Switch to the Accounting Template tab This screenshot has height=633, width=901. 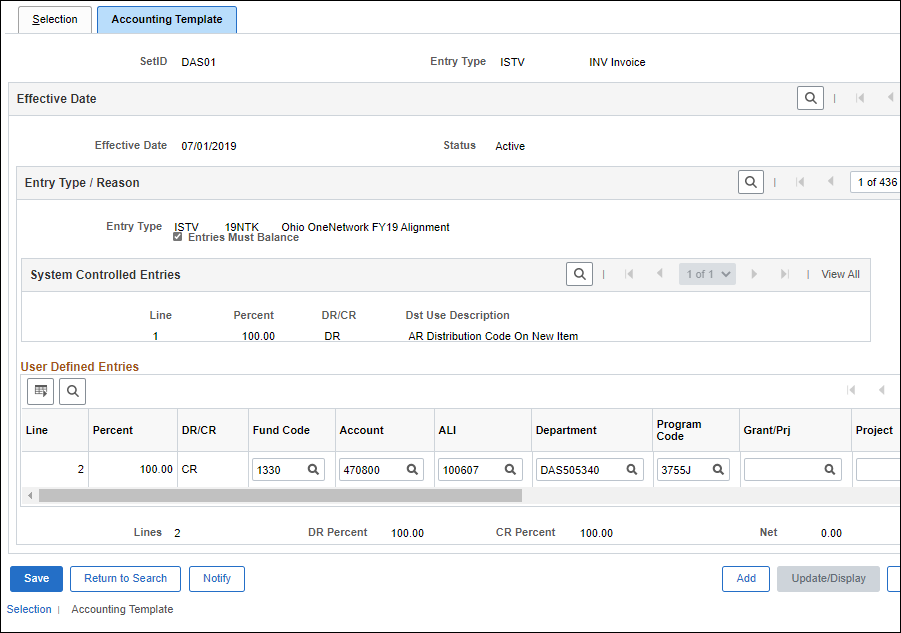tap(167, 20)
